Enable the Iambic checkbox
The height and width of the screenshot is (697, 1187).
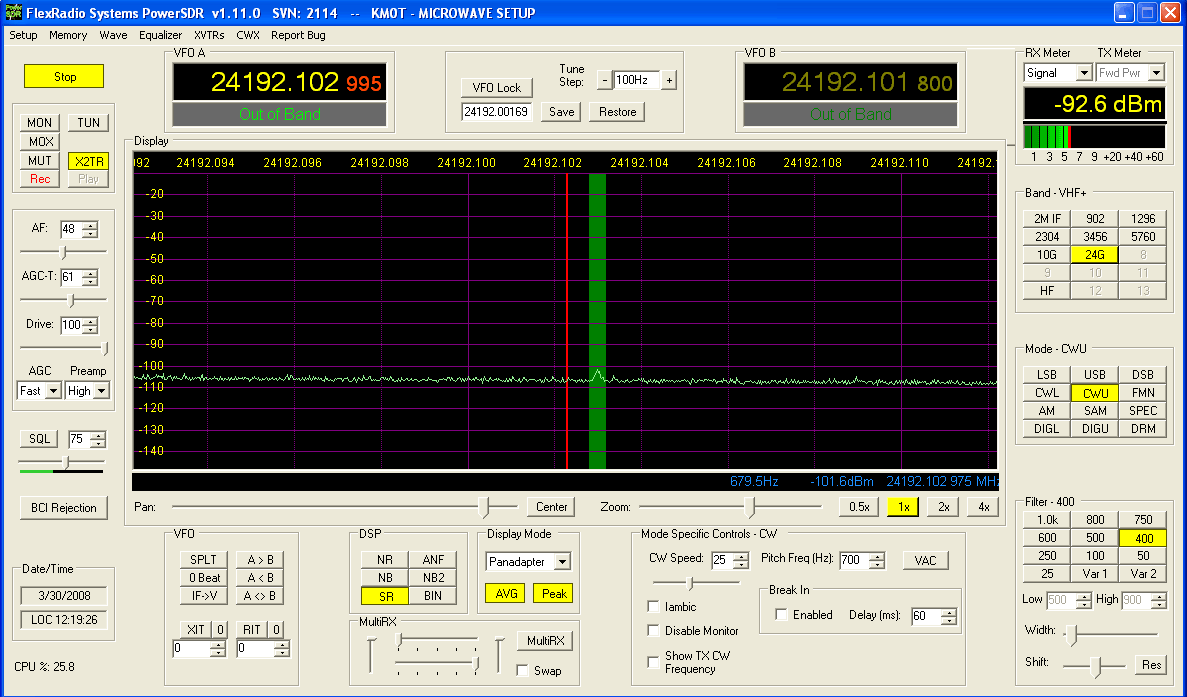[654, 607]
